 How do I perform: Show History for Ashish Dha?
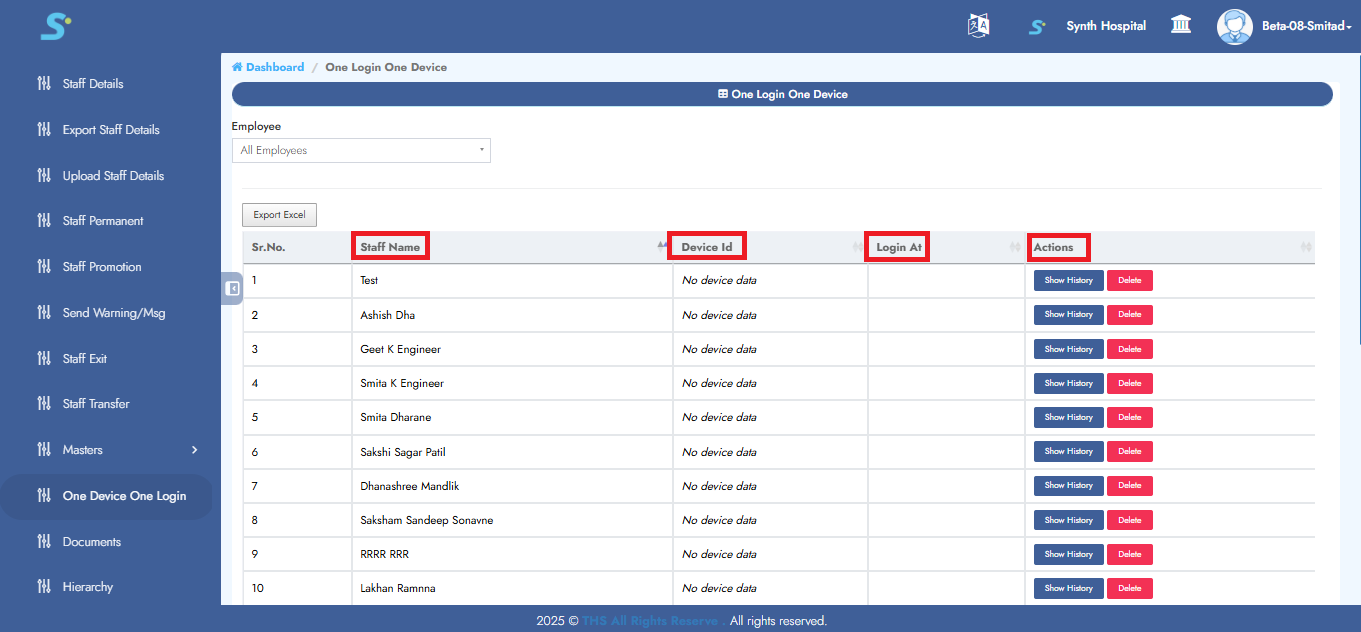(1068, 315)
